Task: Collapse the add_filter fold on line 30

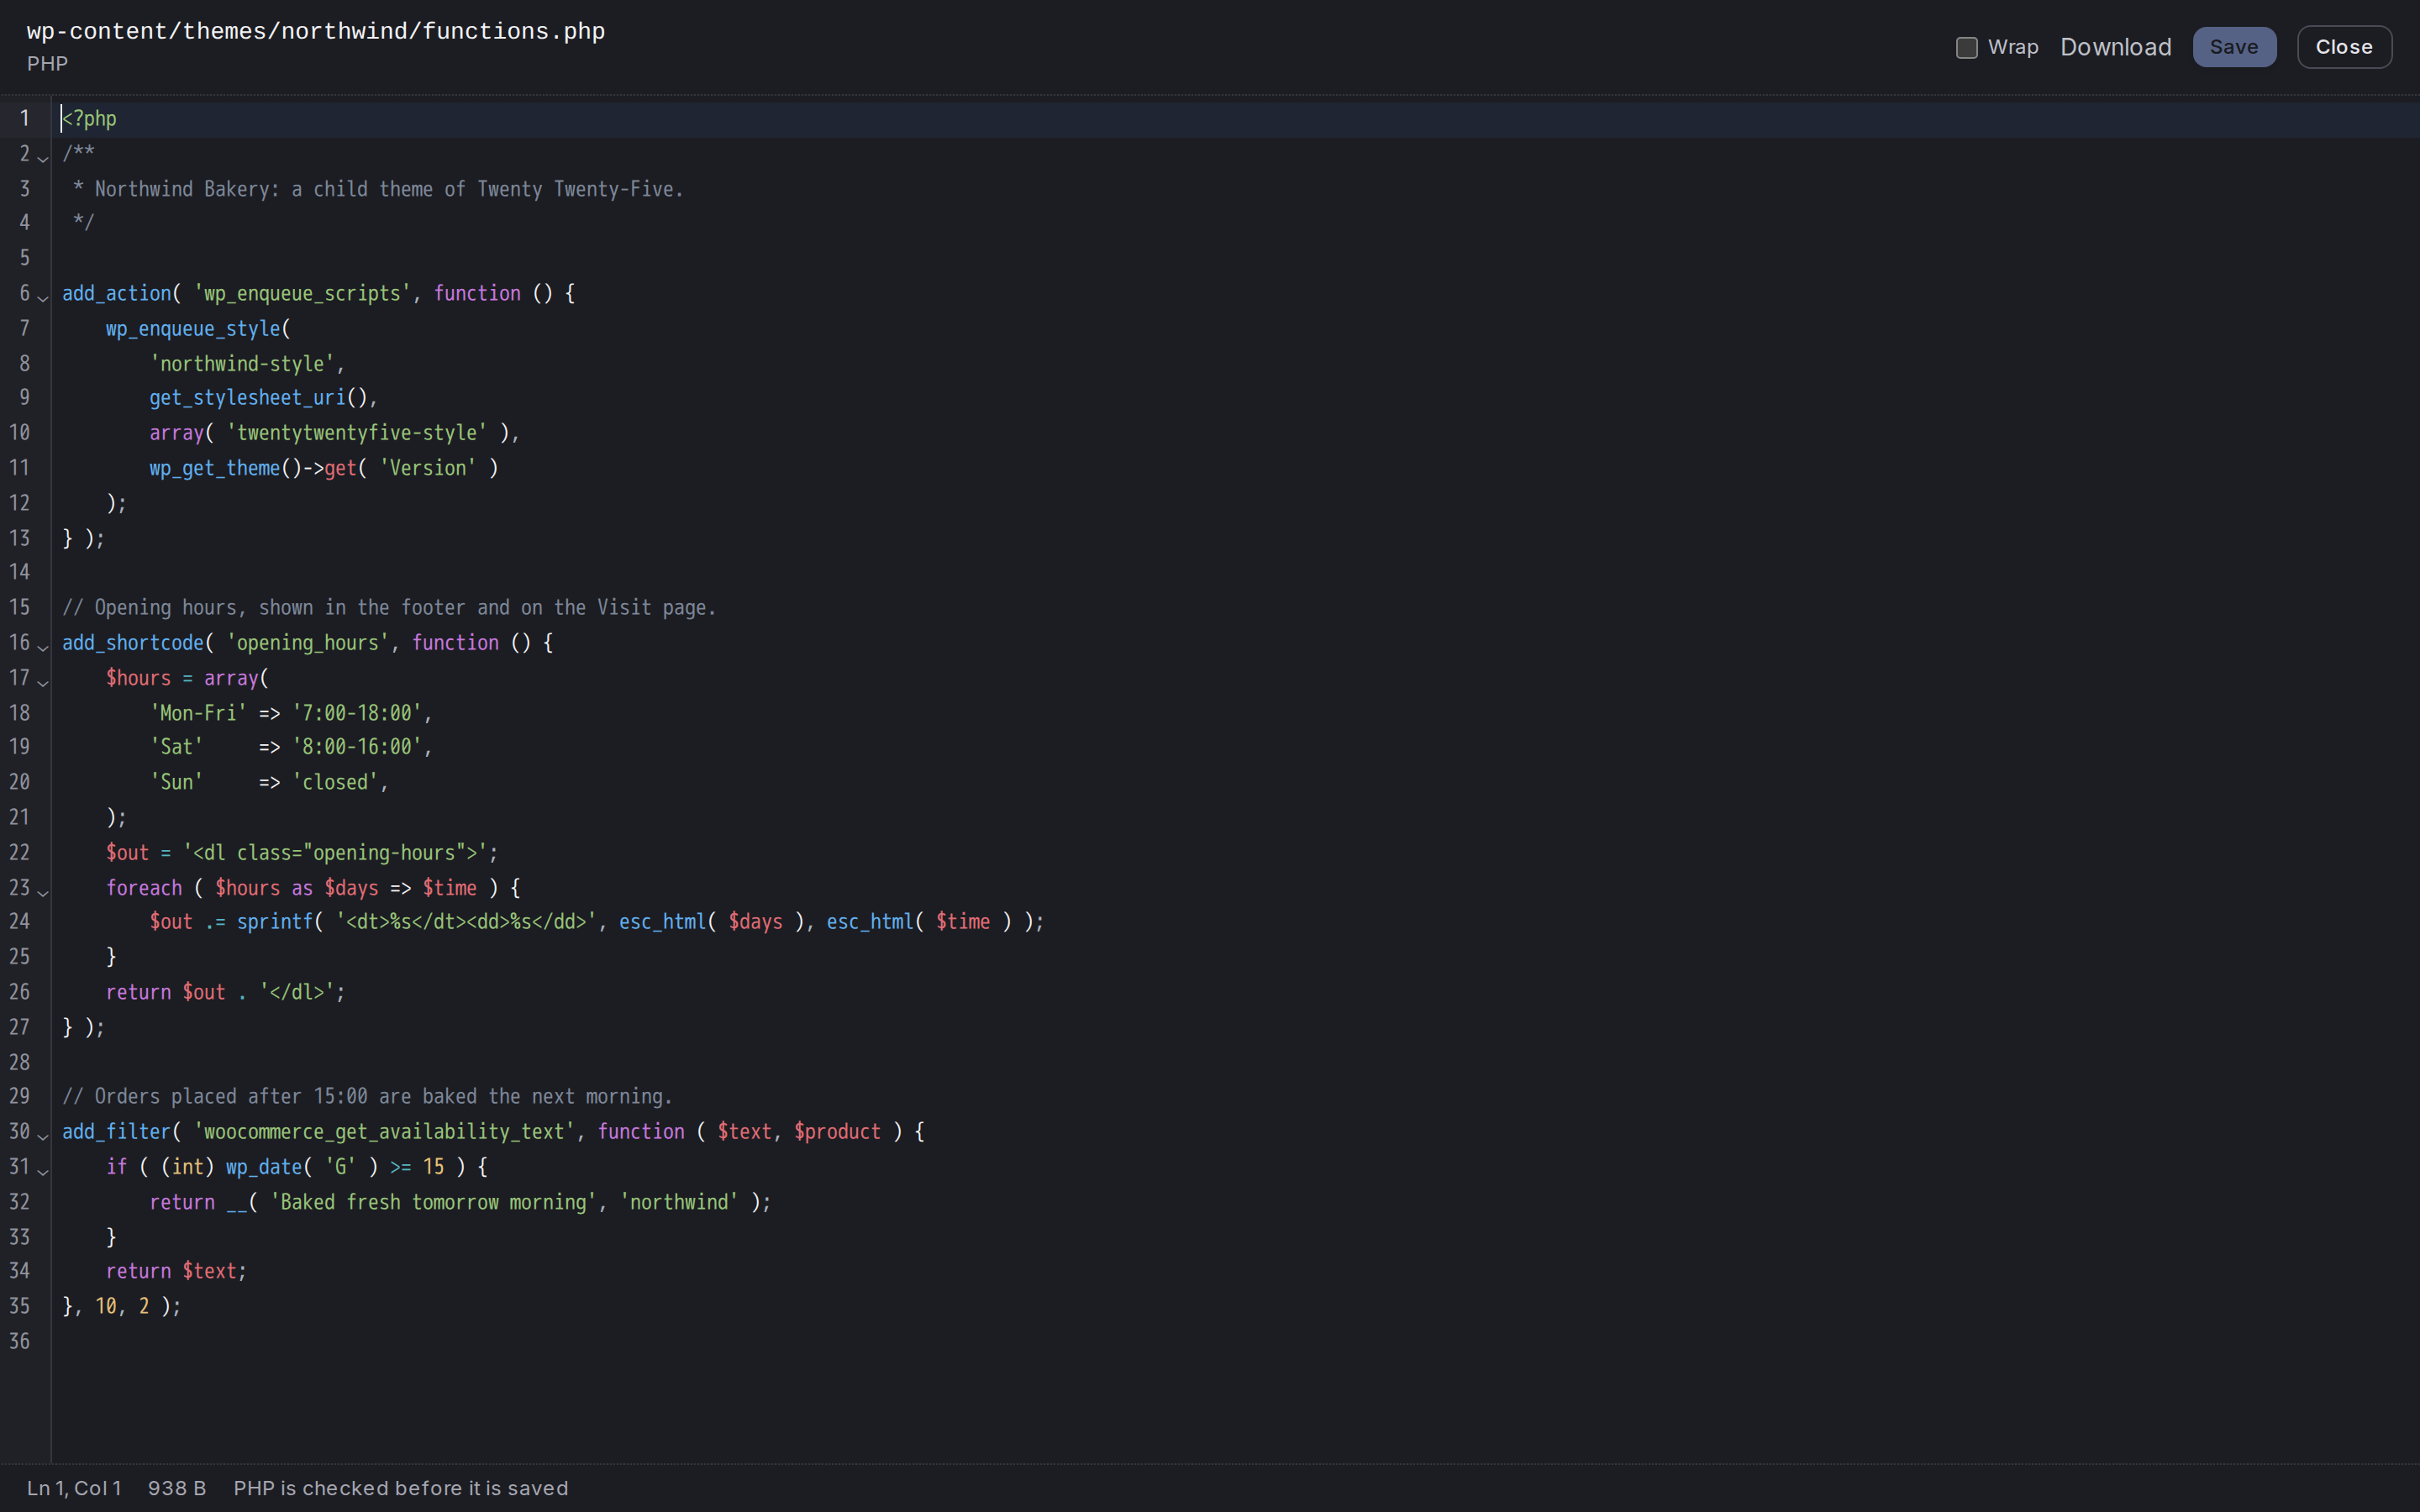Action: 43,1136
